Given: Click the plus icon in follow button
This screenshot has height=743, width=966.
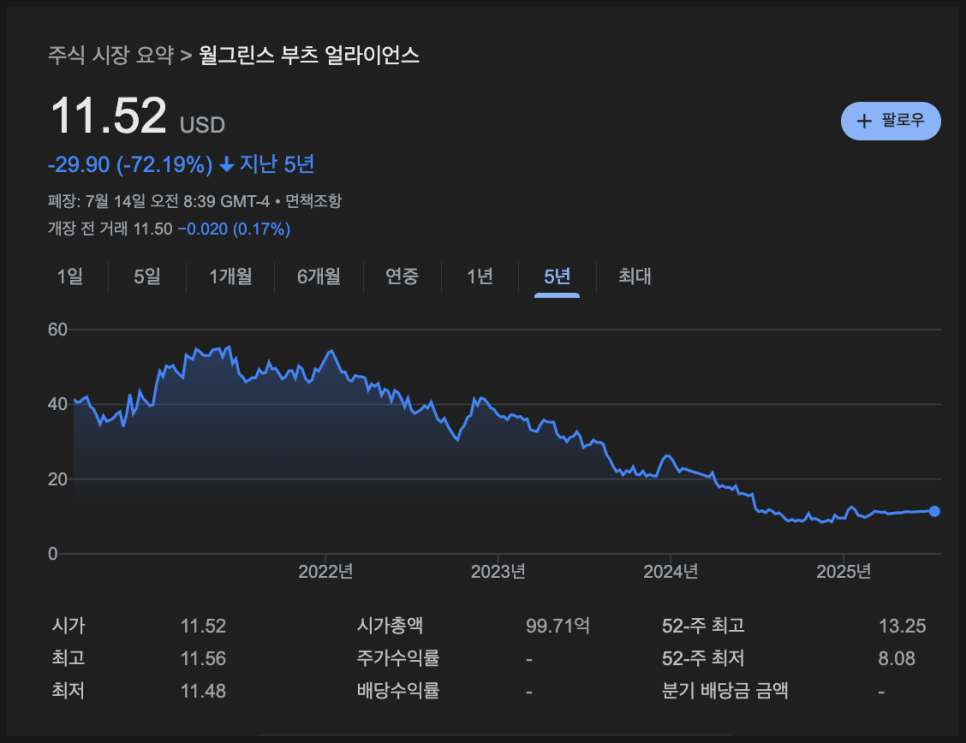Looking at the screenshot, I should [864, 121].
